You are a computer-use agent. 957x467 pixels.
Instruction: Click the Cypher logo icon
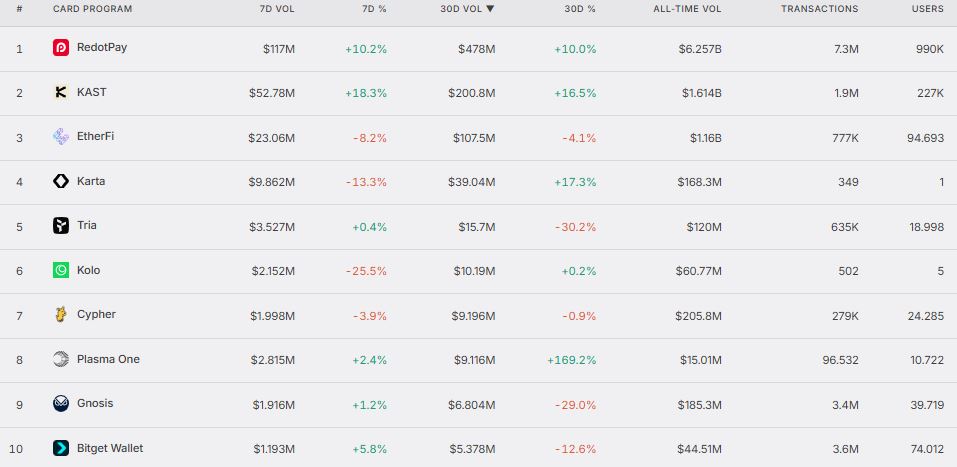(x=61, y=315)
